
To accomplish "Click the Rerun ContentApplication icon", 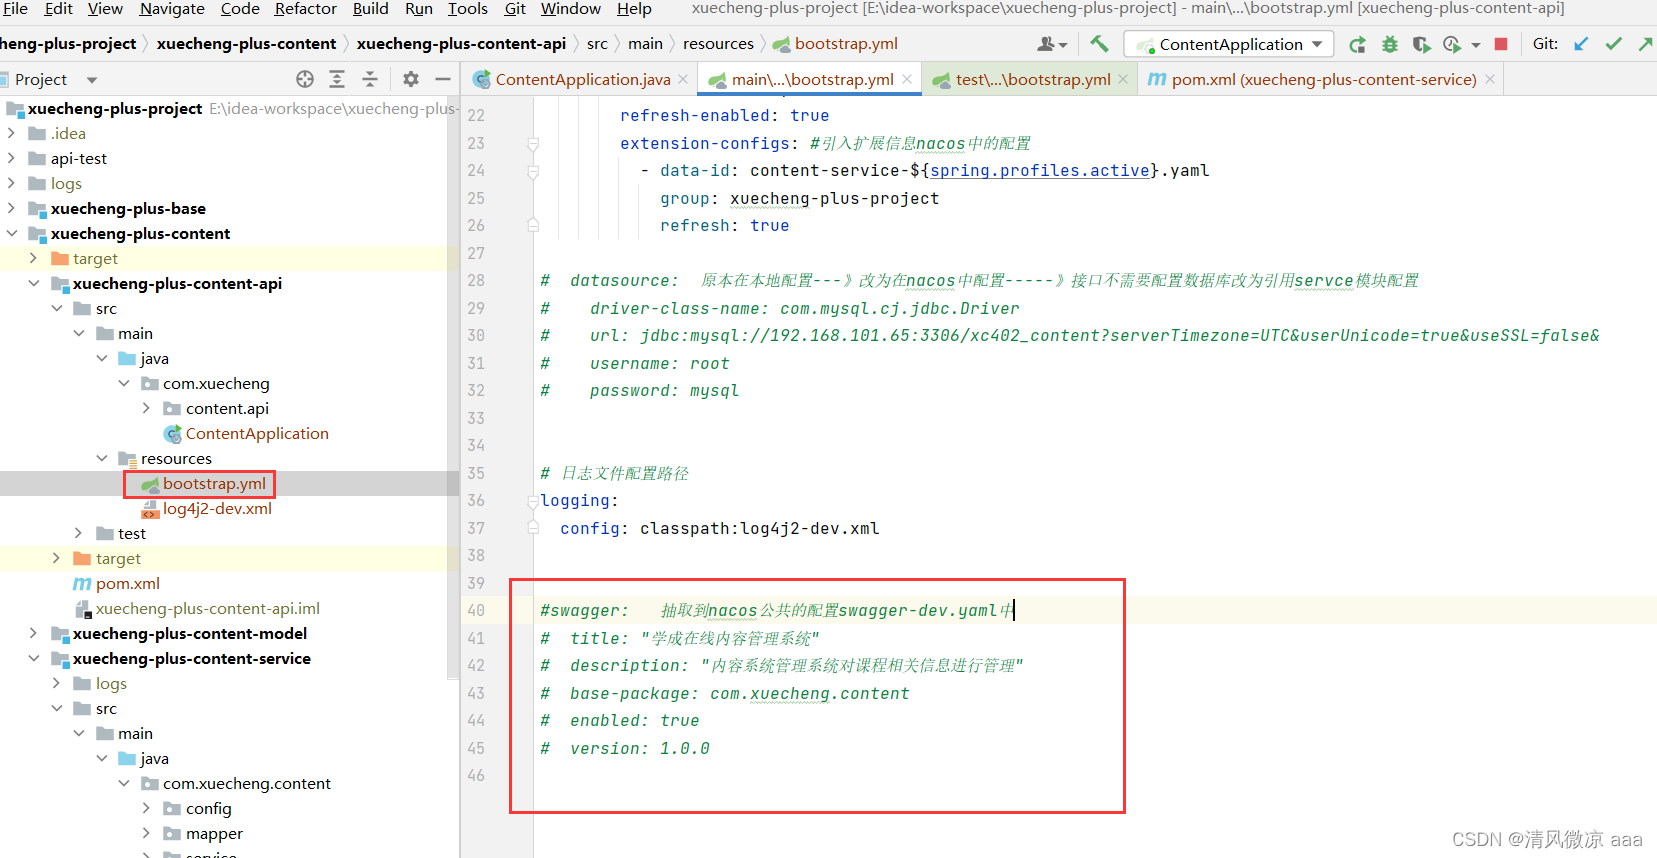I will [x=1357, y=44].
